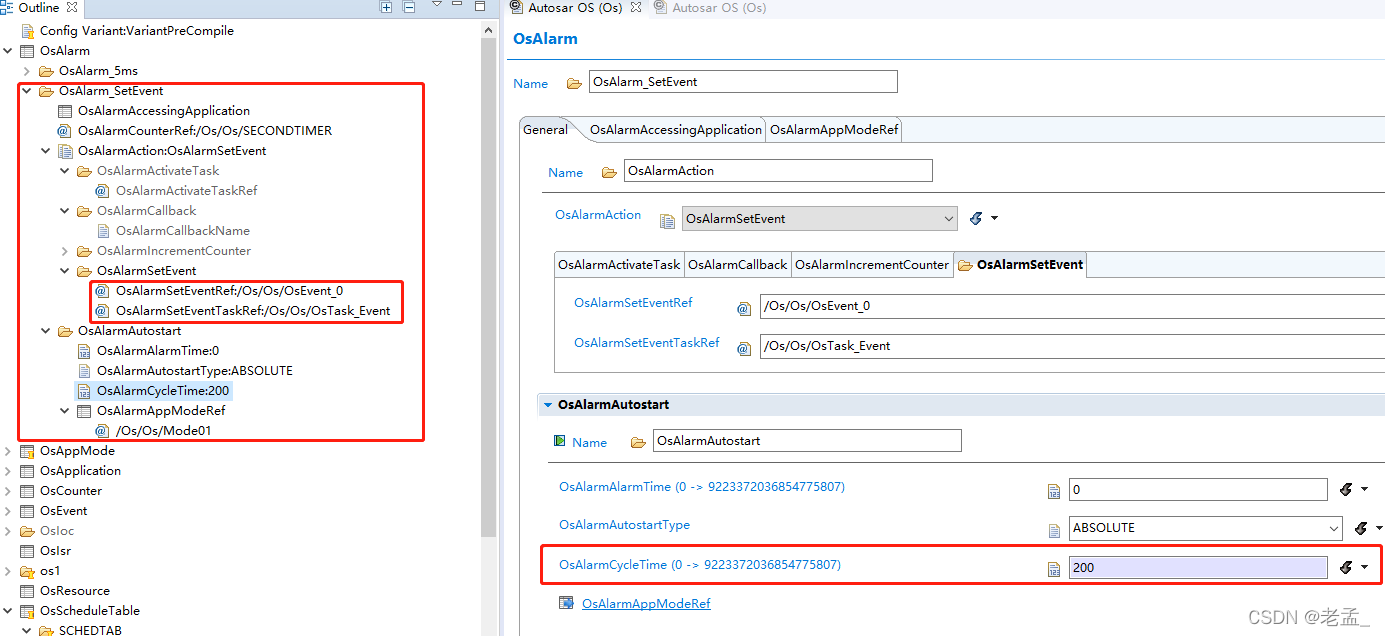This screenshot has height=636, width=1385.
Task: Switch to the OsAlarmAppModeRef tab
Action: pyautogui.click(x=834, y=130)
